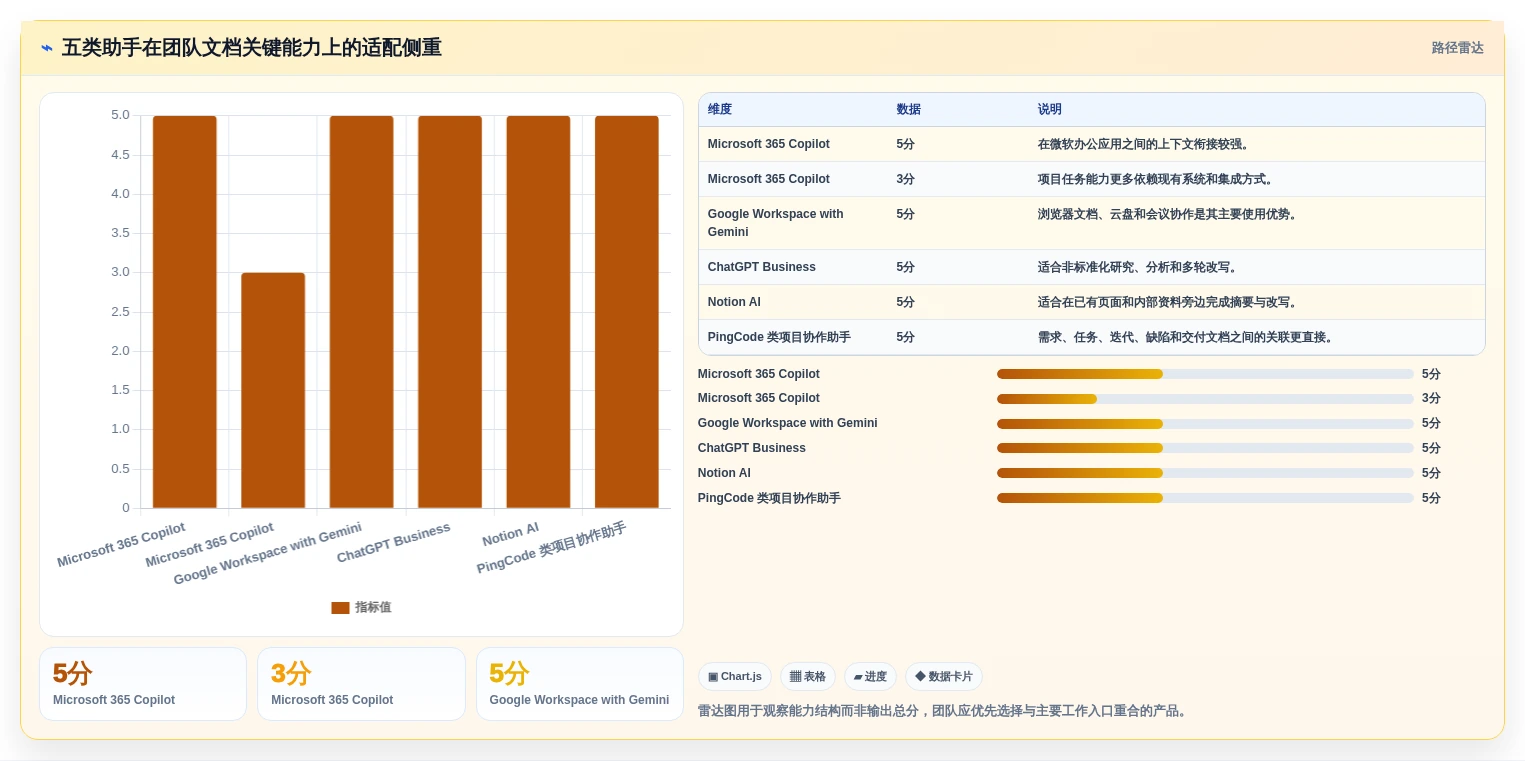Click the 进度 chip

click(870, 677)
